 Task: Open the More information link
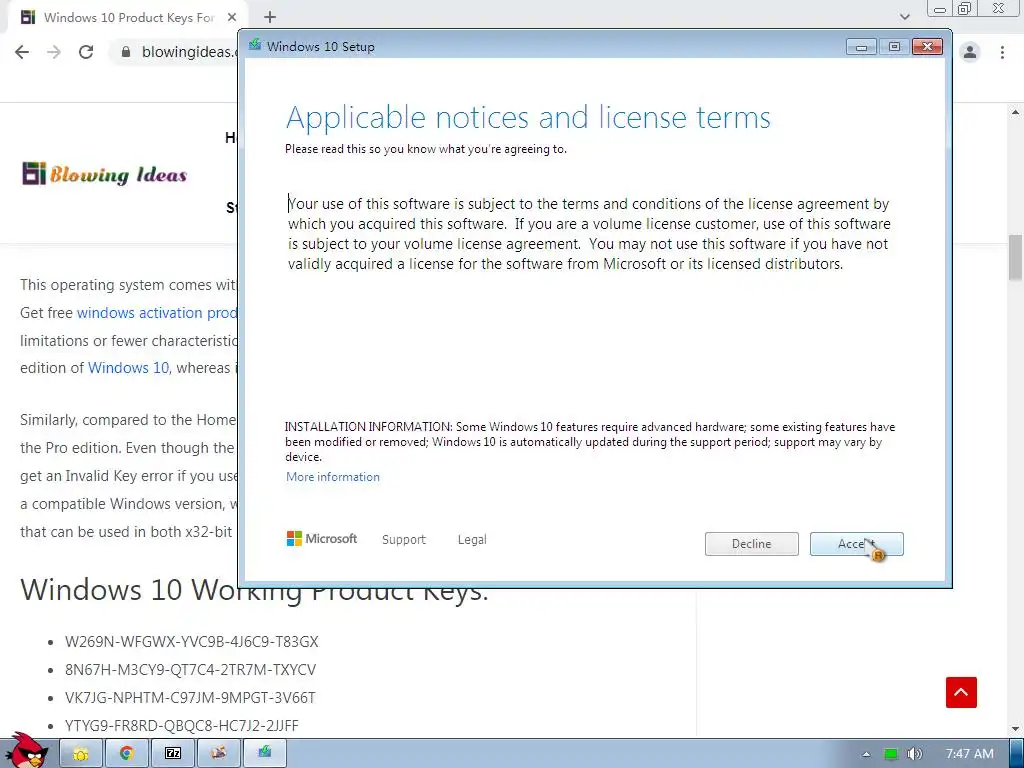tap(332, 477)
